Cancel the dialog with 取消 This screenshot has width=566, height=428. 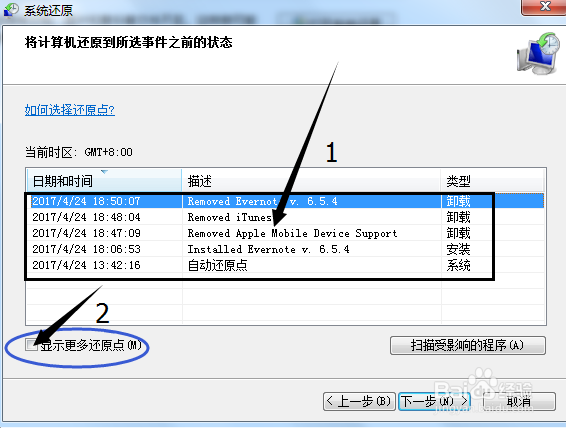coord(519,401)
